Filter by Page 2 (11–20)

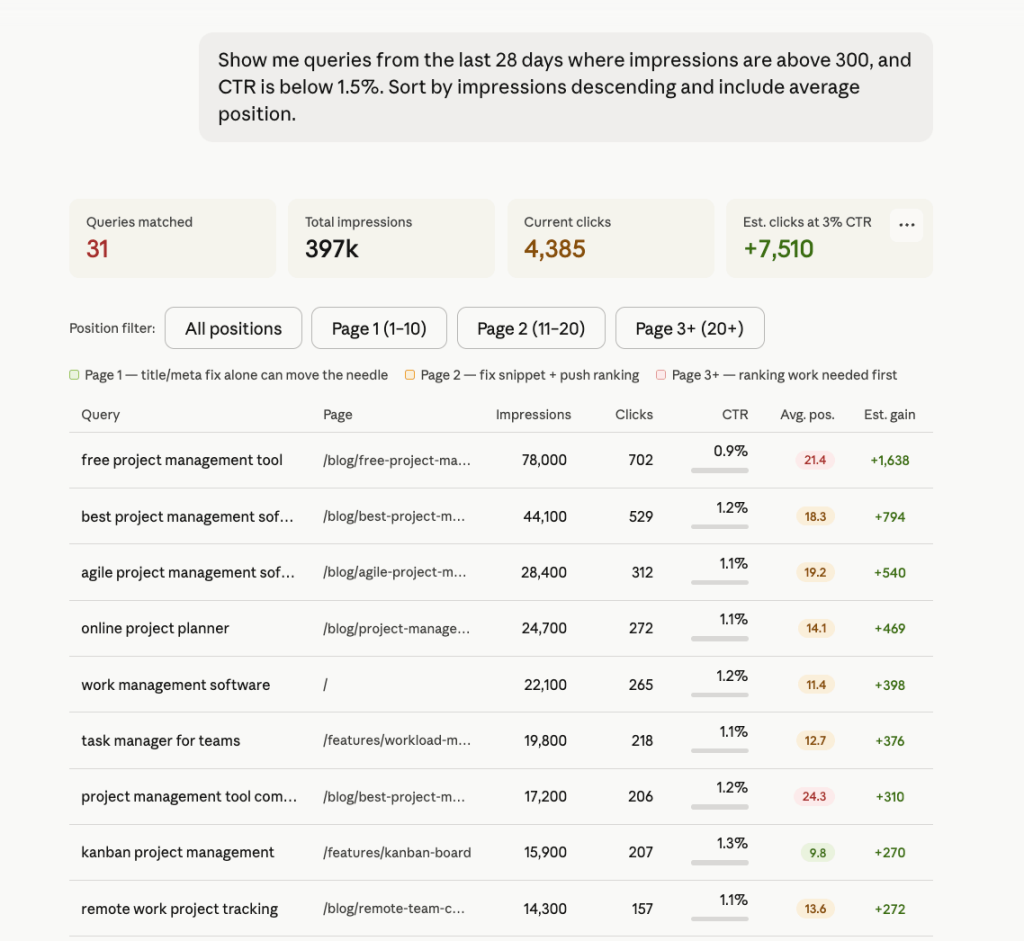click(x=531, y=328)
